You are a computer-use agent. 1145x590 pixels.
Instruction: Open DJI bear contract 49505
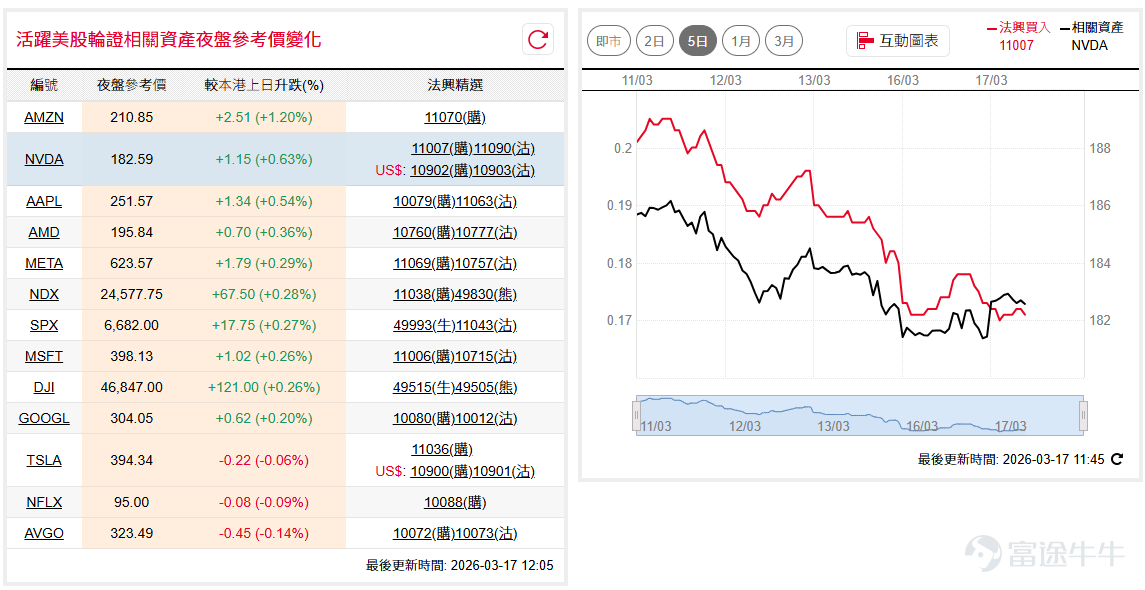click(x=486, y=387)
